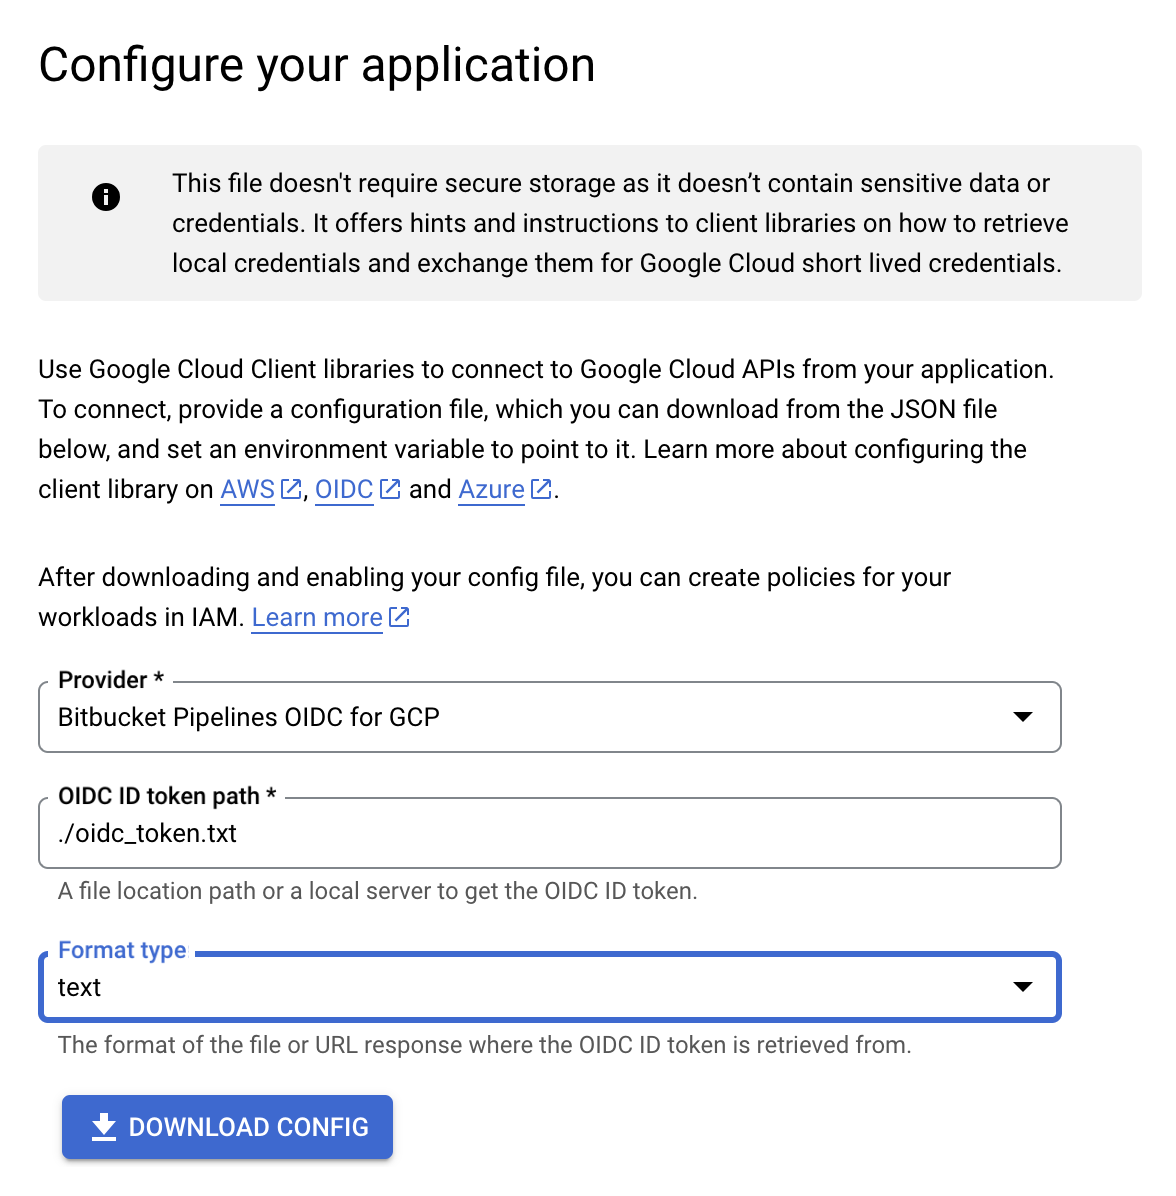Click the download arrow icon on the config button

pyautogui.click(x=102, y=1127)
